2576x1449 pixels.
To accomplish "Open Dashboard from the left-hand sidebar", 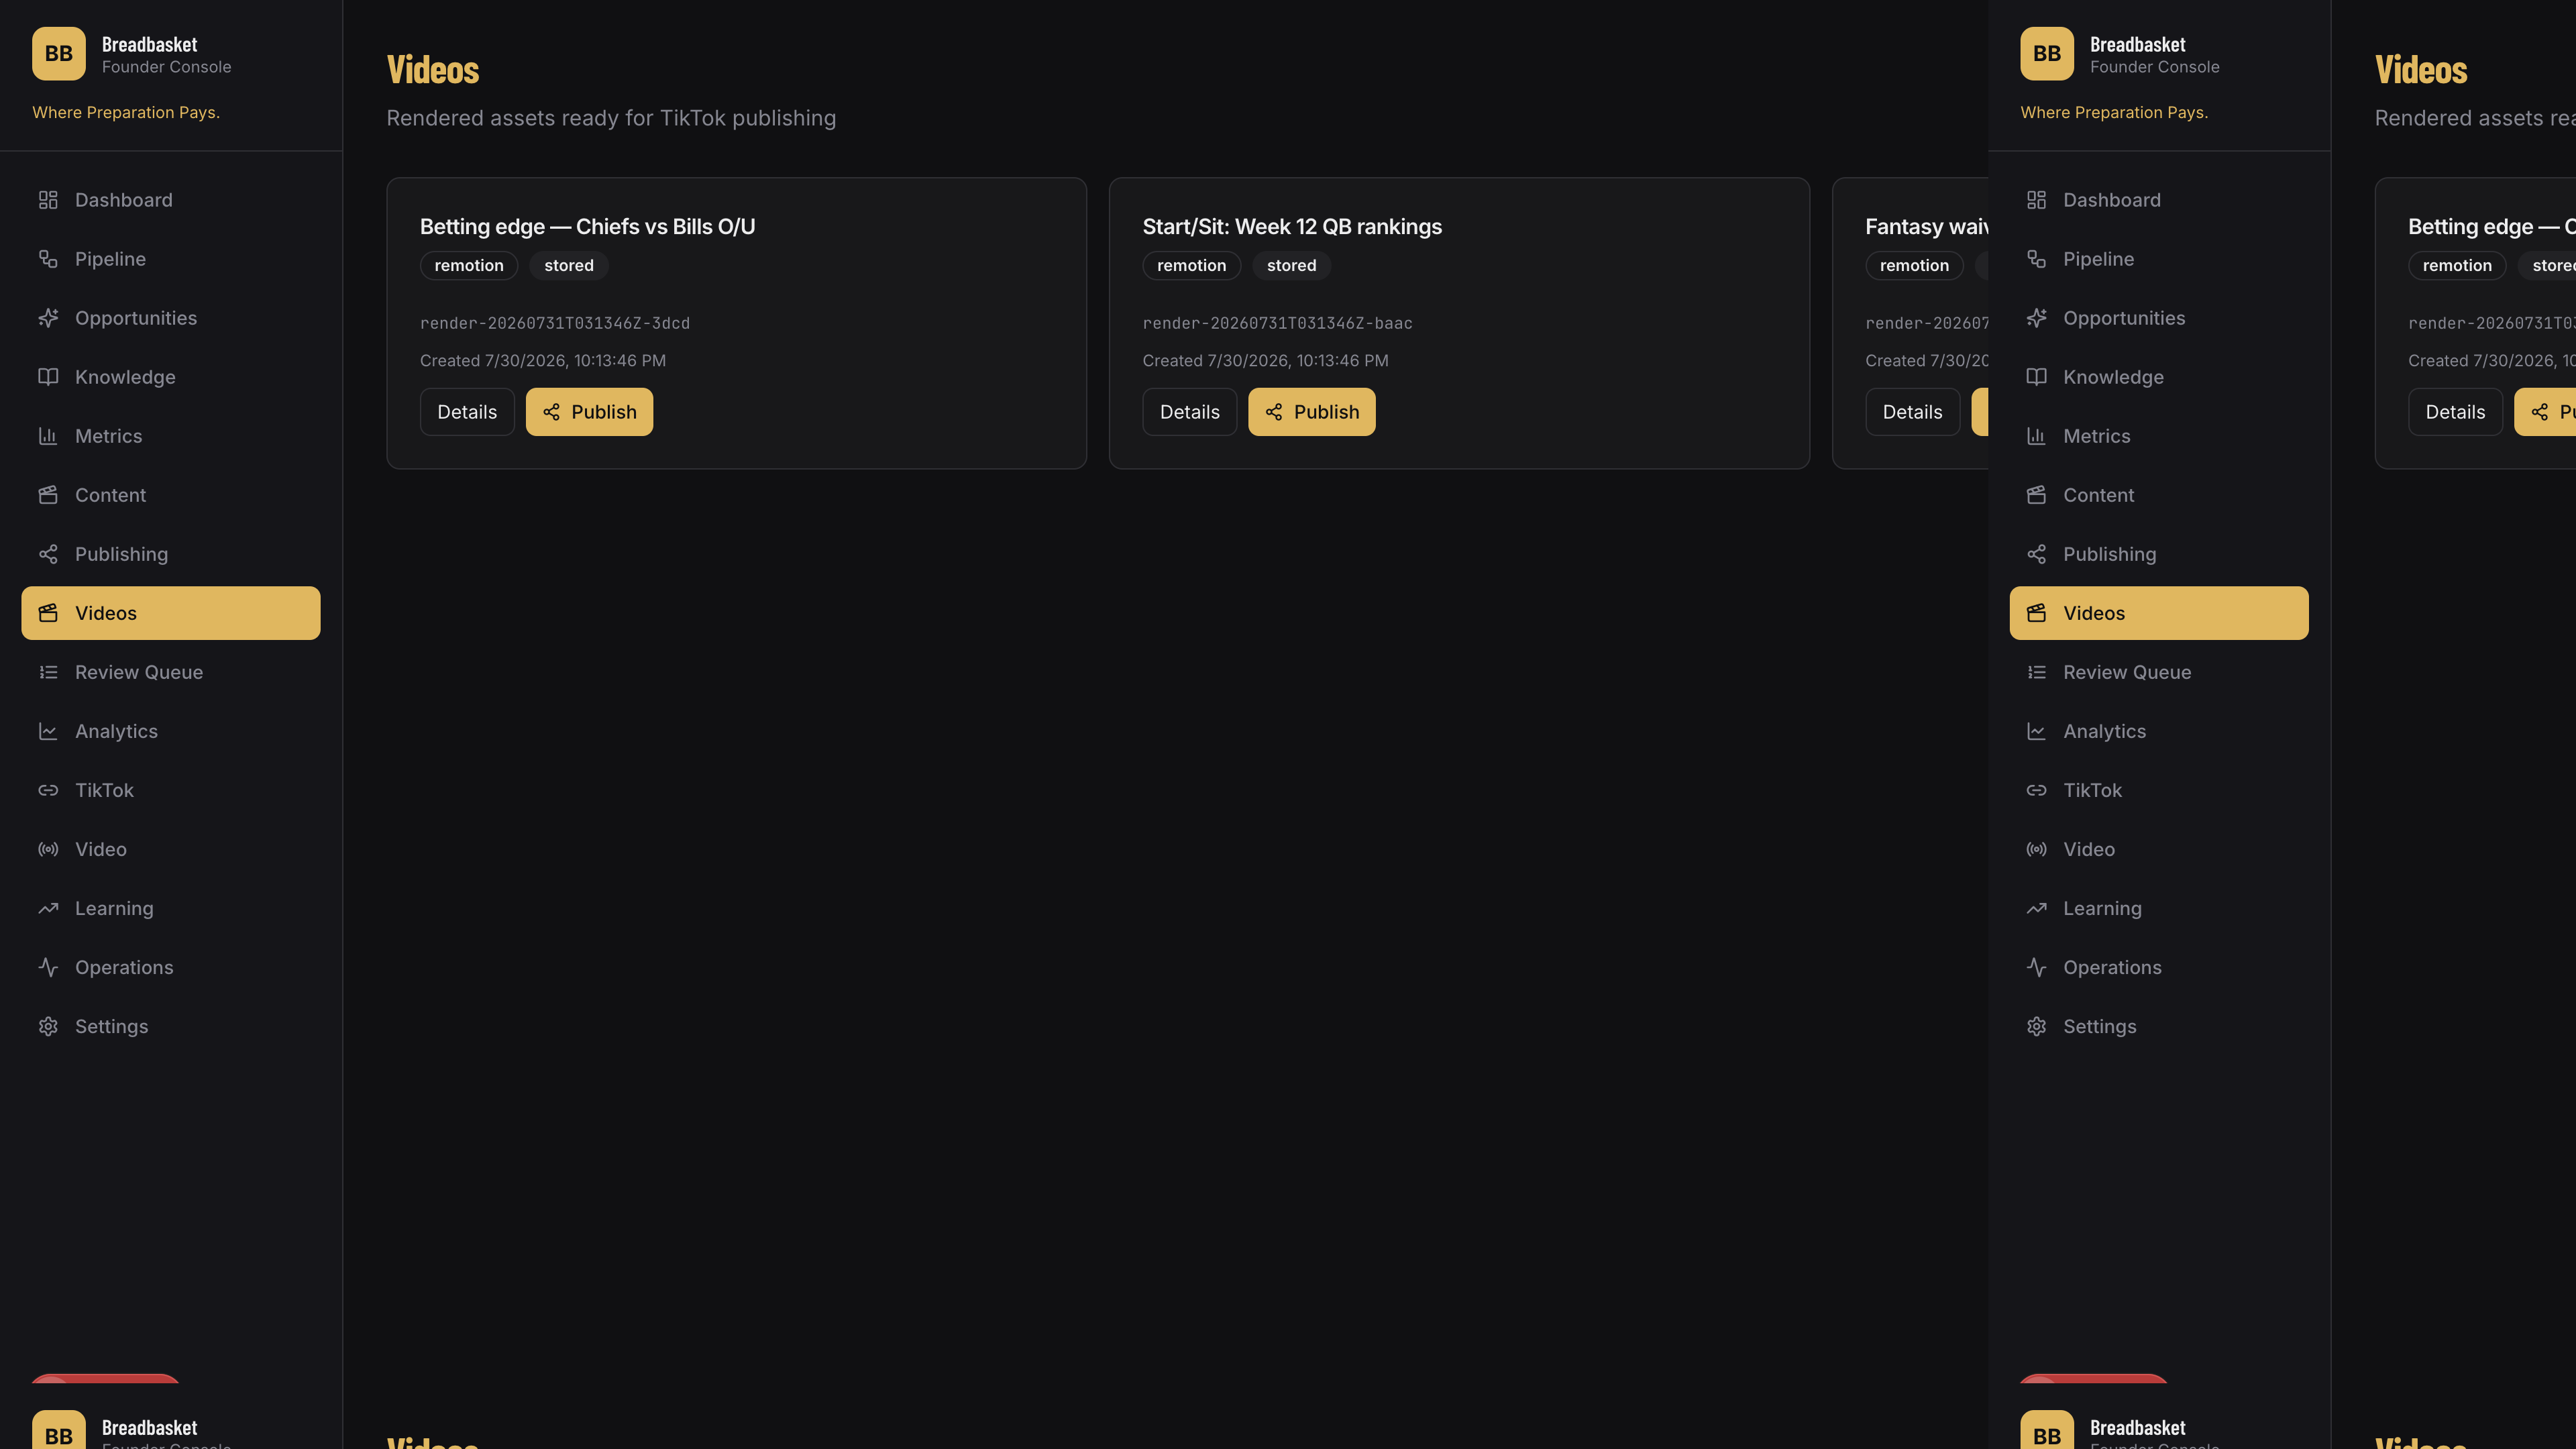I will pyautogui.click(x=171, y=200).
